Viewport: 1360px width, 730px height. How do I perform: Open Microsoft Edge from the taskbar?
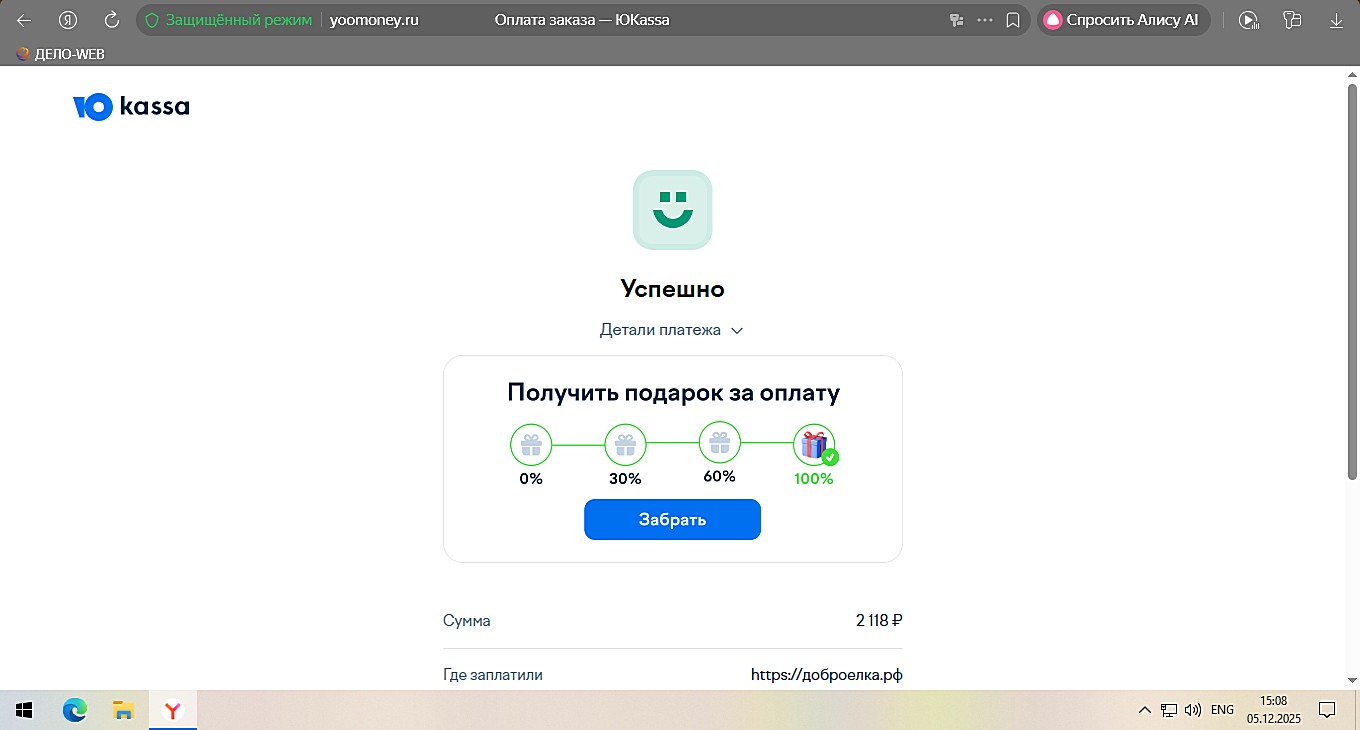coord(74,710)
